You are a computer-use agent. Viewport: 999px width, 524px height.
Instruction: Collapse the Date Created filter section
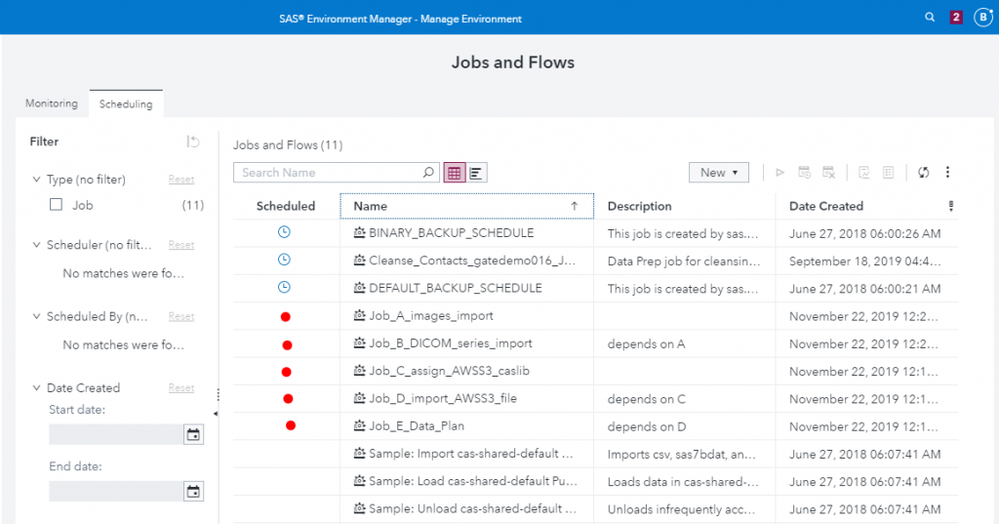37,388
